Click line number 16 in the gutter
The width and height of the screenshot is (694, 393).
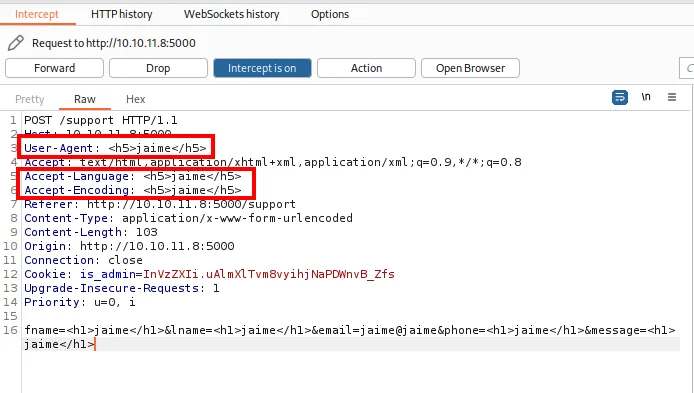[10, 330]
